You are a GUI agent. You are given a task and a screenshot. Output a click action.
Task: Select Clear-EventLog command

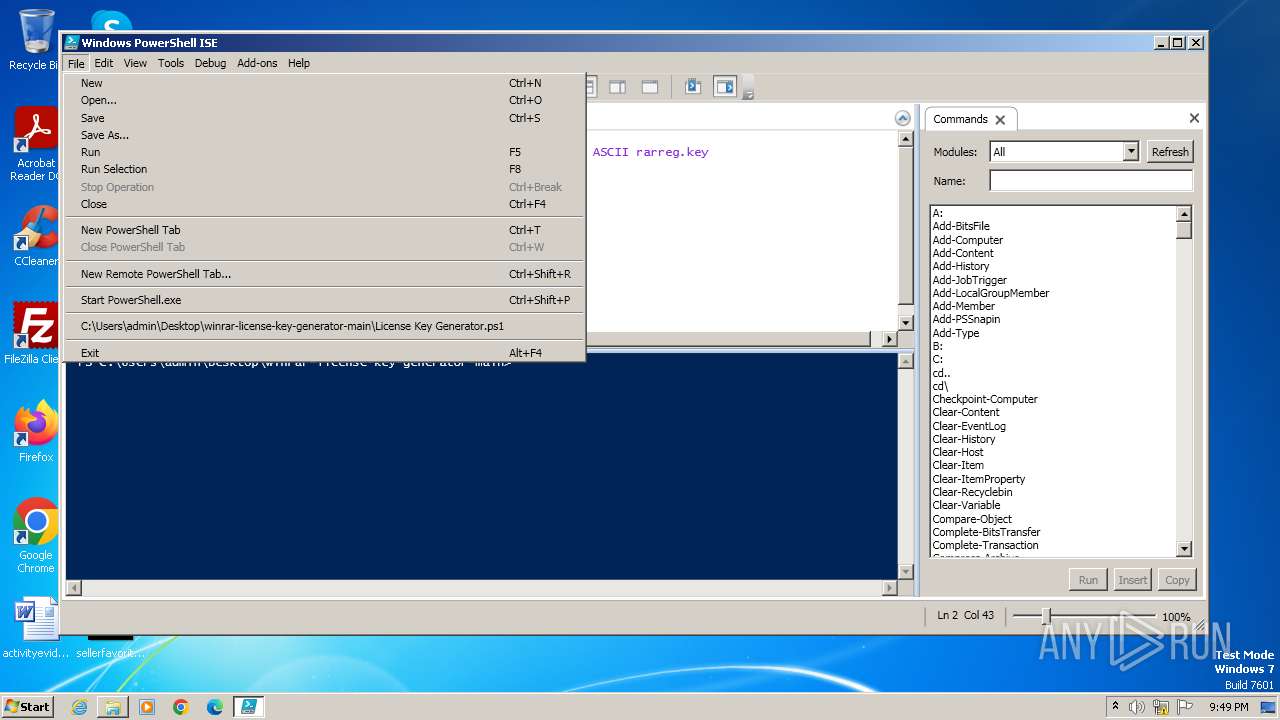(x=969, y=426)
